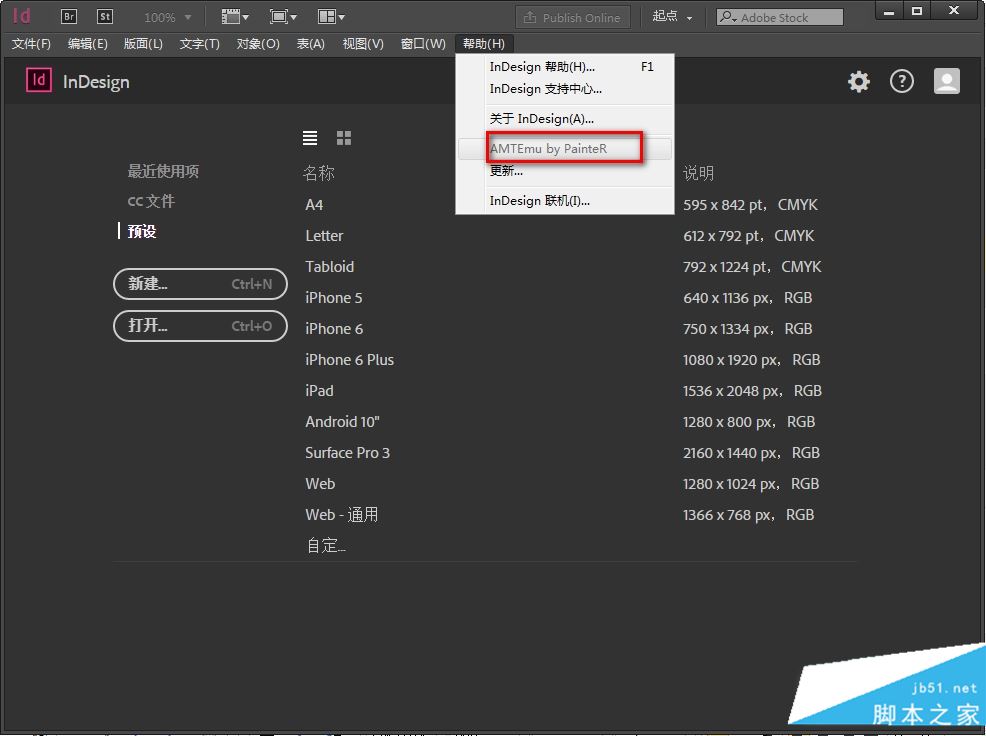Open the 视图(V) menu
The height and width of the screenshot is (736, 986).
tap(363, 43)
